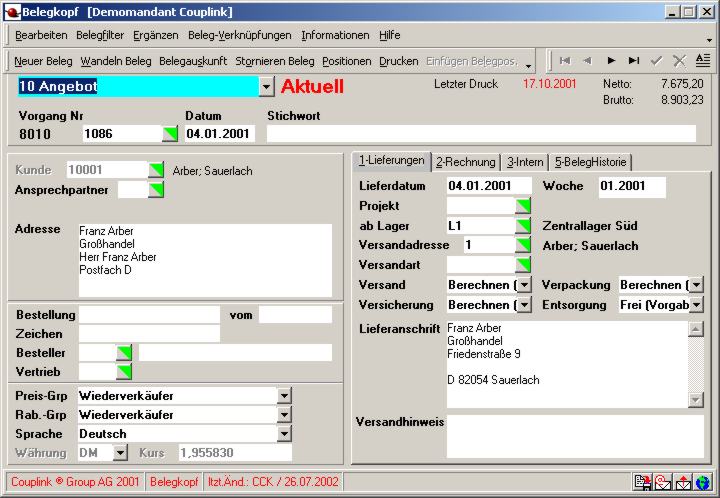This screenshot has height=498, width=720.
Task: Open the Informationen menu
Action: click(335, 35)
